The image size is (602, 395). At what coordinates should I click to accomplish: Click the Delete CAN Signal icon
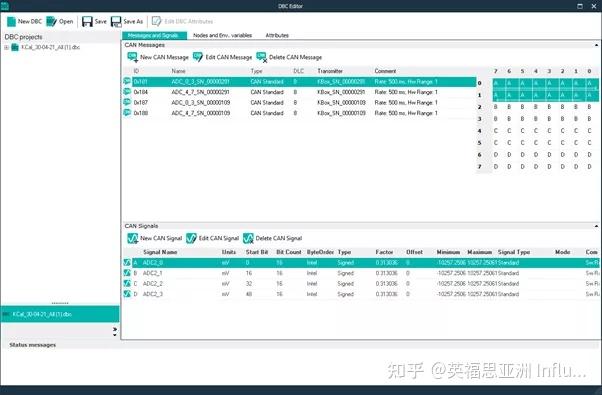click(248, 238)
